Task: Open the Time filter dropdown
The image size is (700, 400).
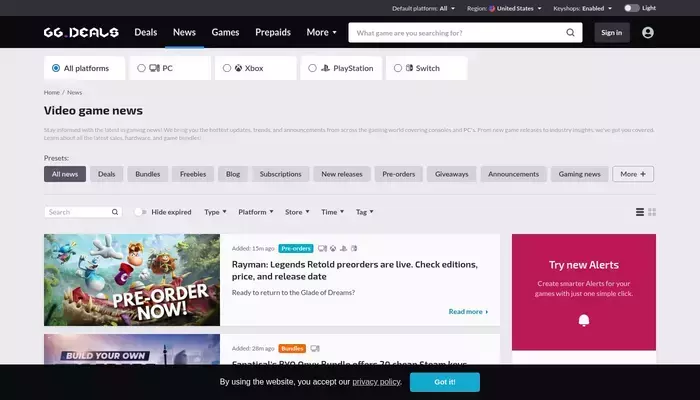Action: (333, 212)
